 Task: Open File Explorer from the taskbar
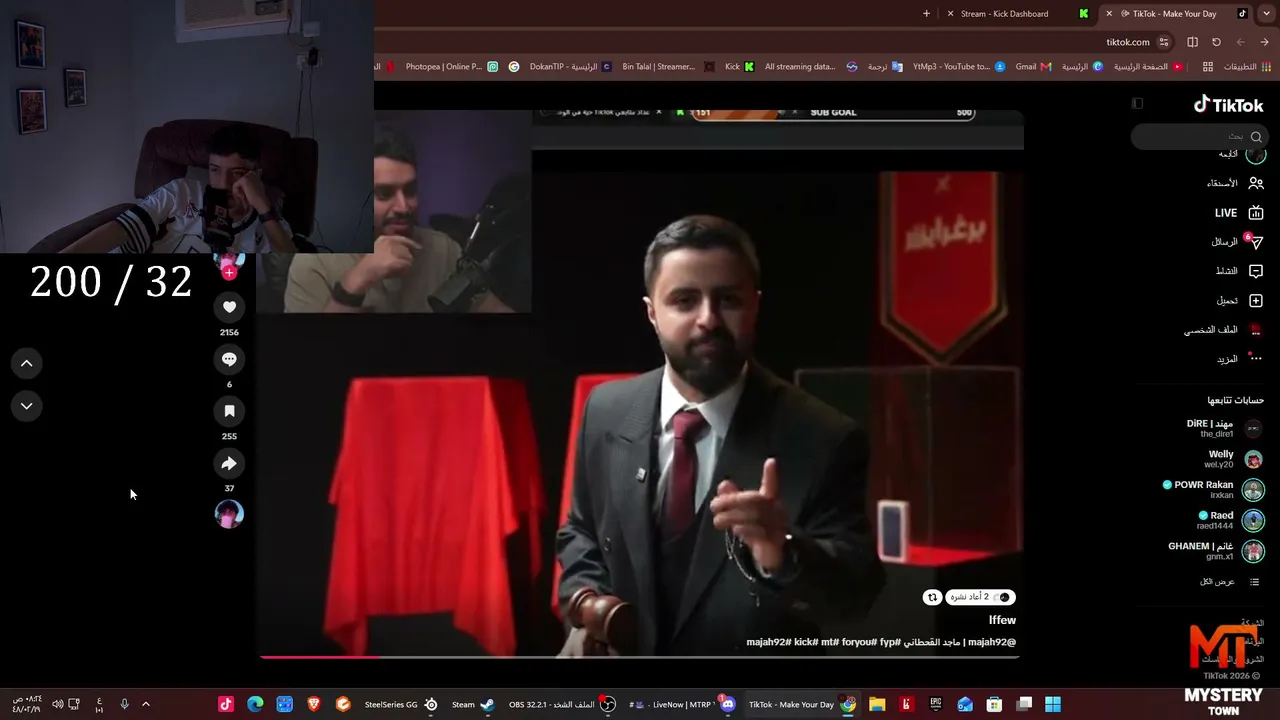(877, 704)
